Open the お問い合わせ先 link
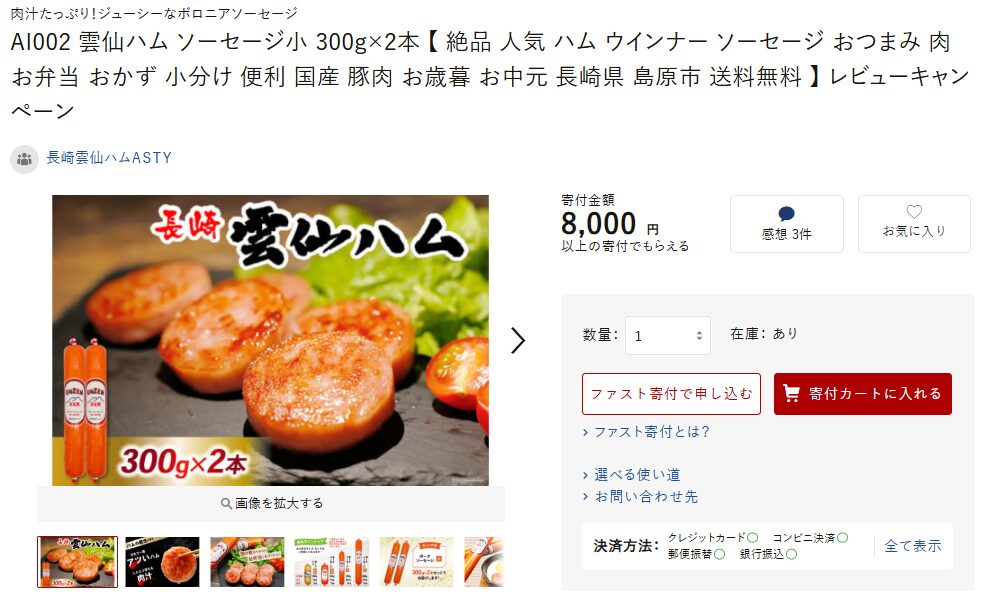Viewport: 985px width, 602px height. point(646,496)
